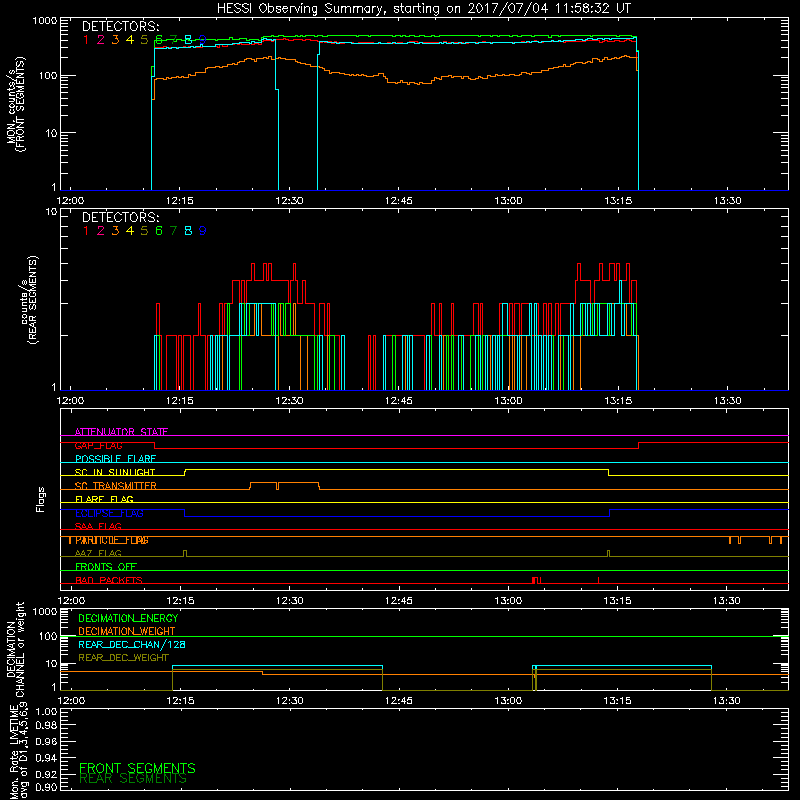
Task: Click 12:30 tick under the decimation plot
Action: pyautogui.click(x=289, y=701)
